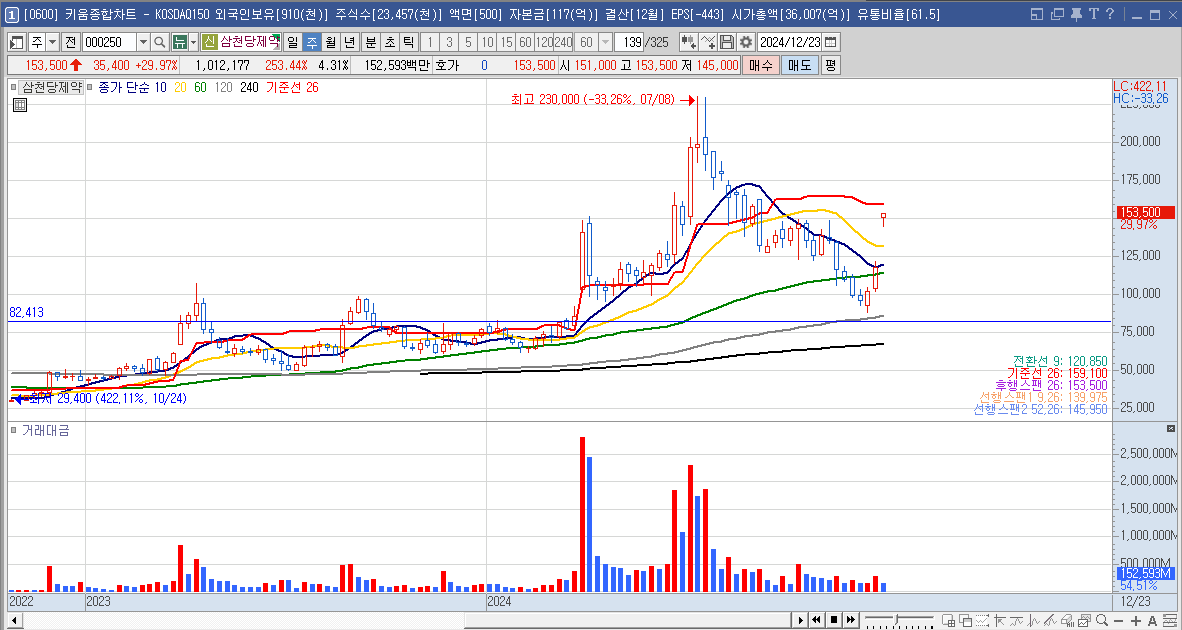
Task: Expand the interval dropdown arrow beside 60
Action: (x=605, y=42)
